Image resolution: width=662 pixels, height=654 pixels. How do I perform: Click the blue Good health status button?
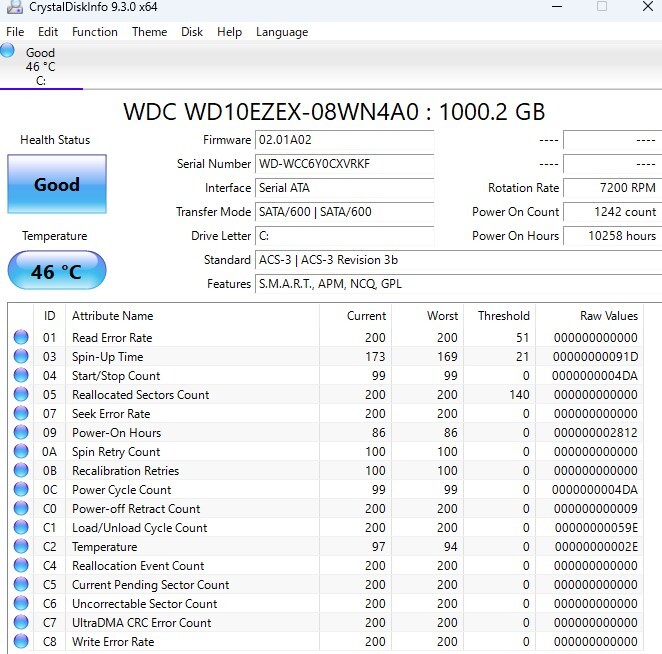[x=57, y=184]
